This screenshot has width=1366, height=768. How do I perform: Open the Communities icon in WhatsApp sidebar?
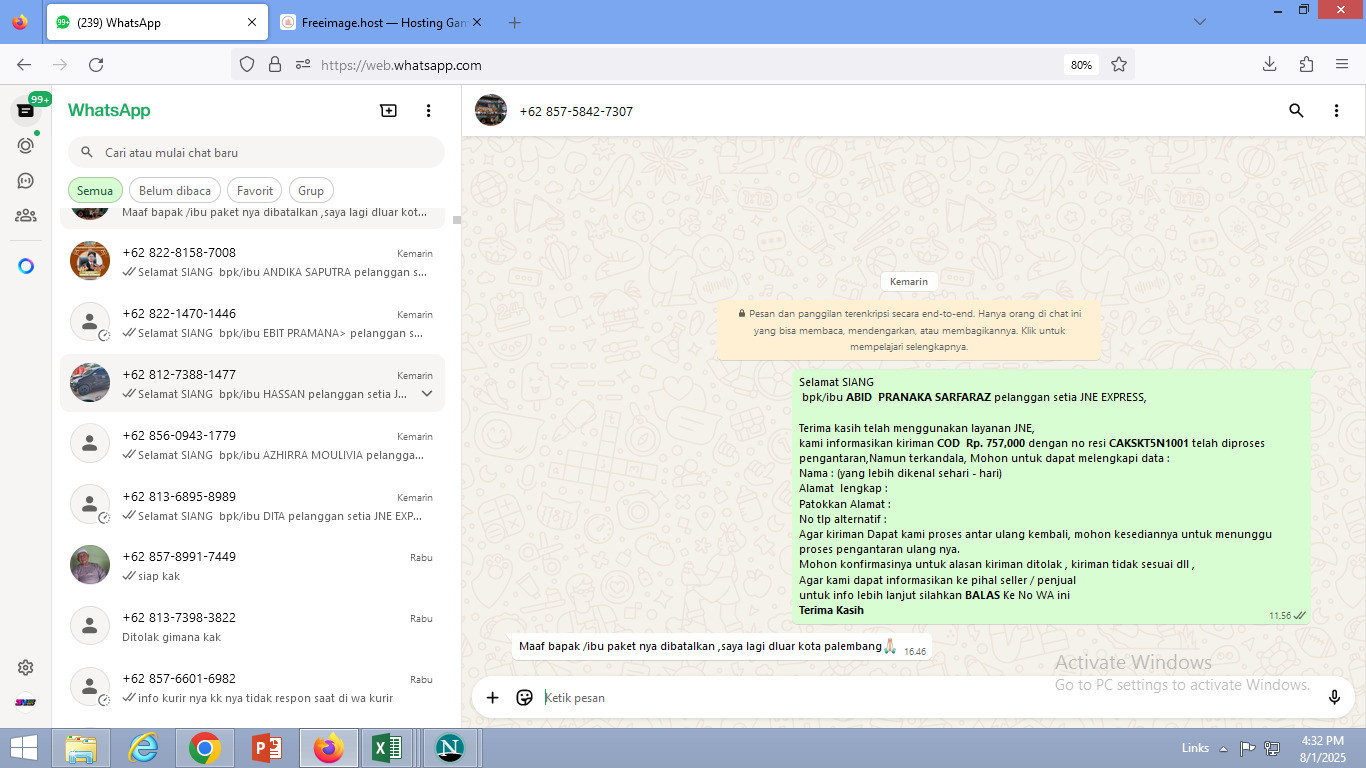26,215
